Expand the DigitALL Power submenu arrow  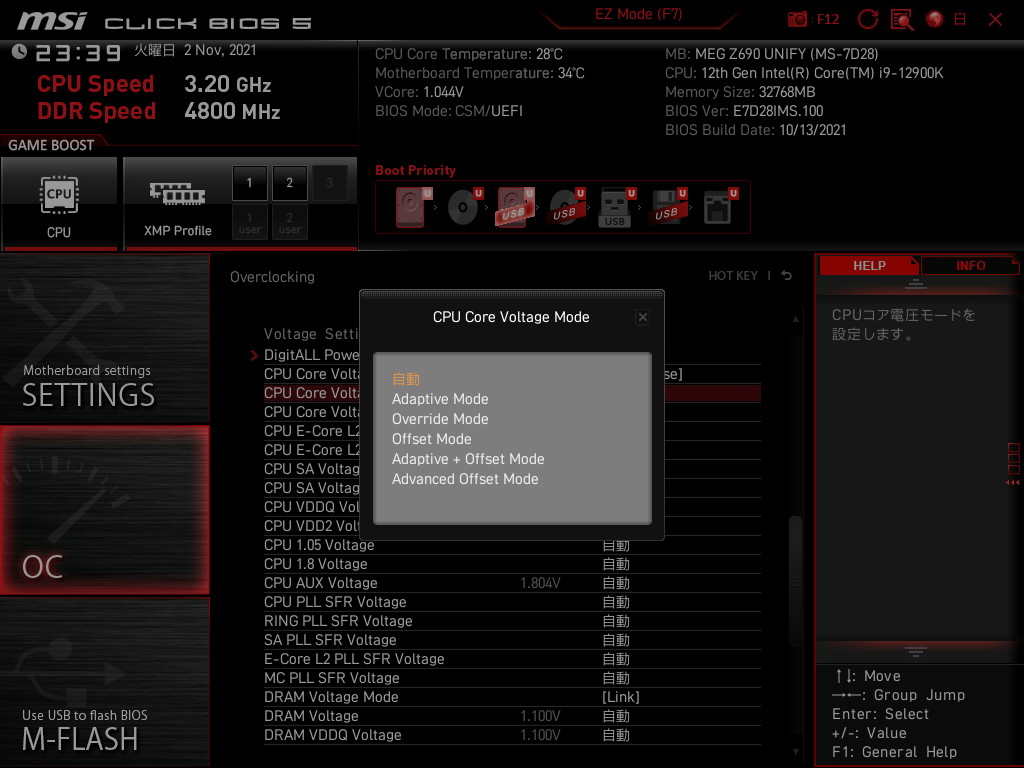(x=254, y=355)
